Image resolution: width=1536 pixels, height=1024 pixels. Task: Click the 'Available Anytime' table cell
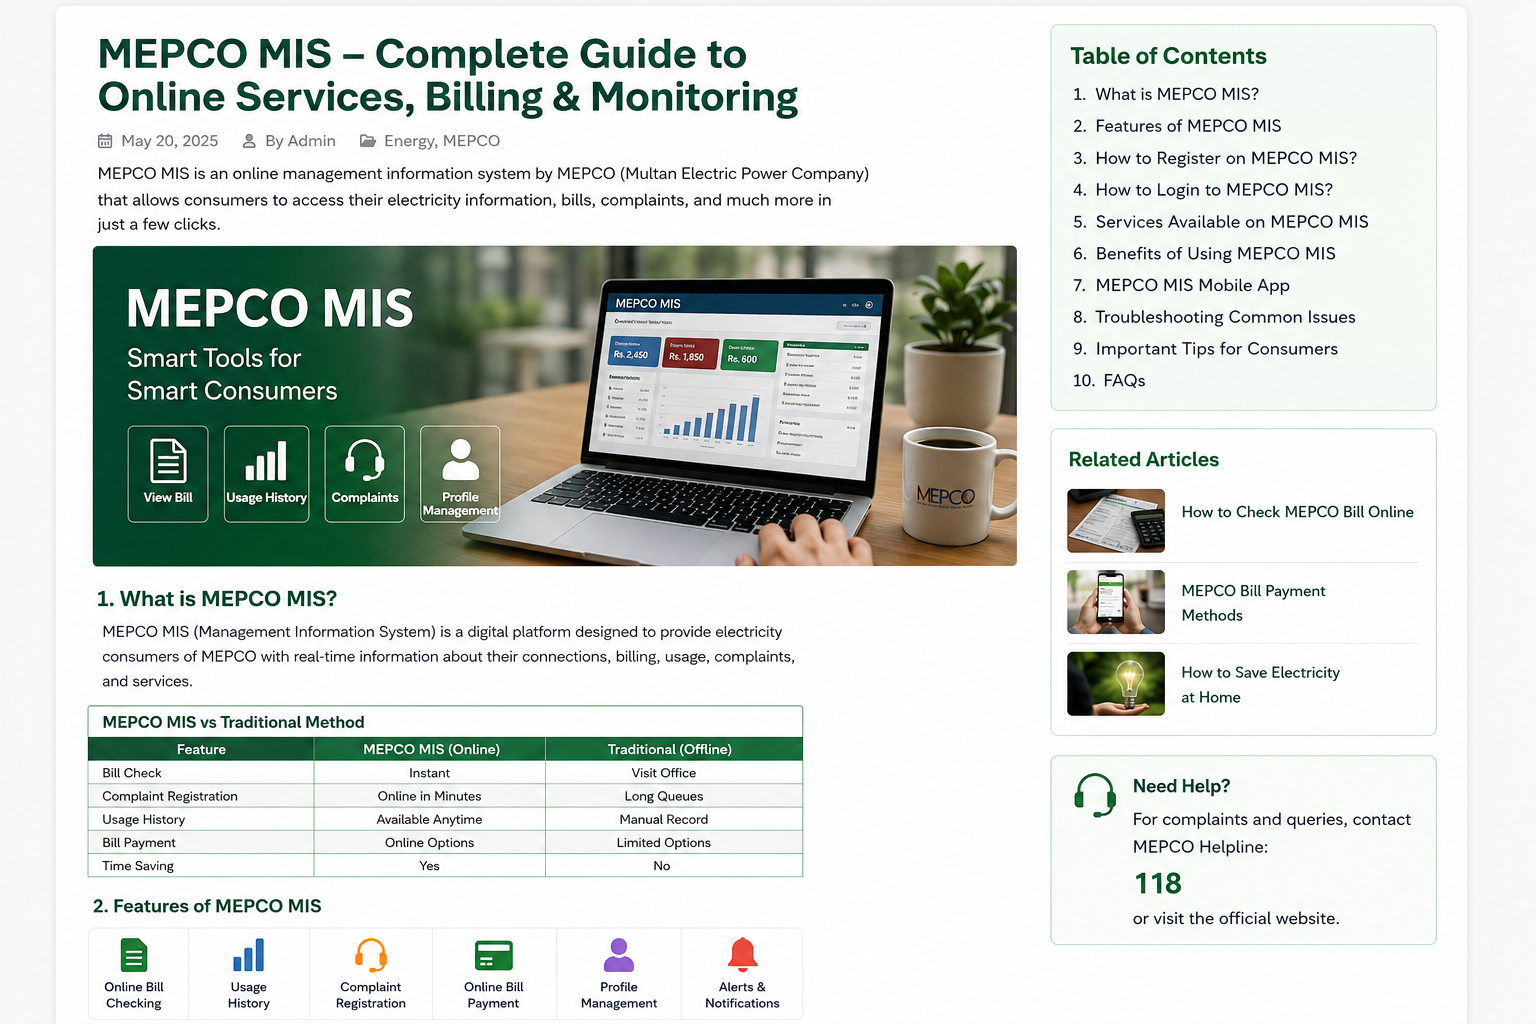coord(430,819)
